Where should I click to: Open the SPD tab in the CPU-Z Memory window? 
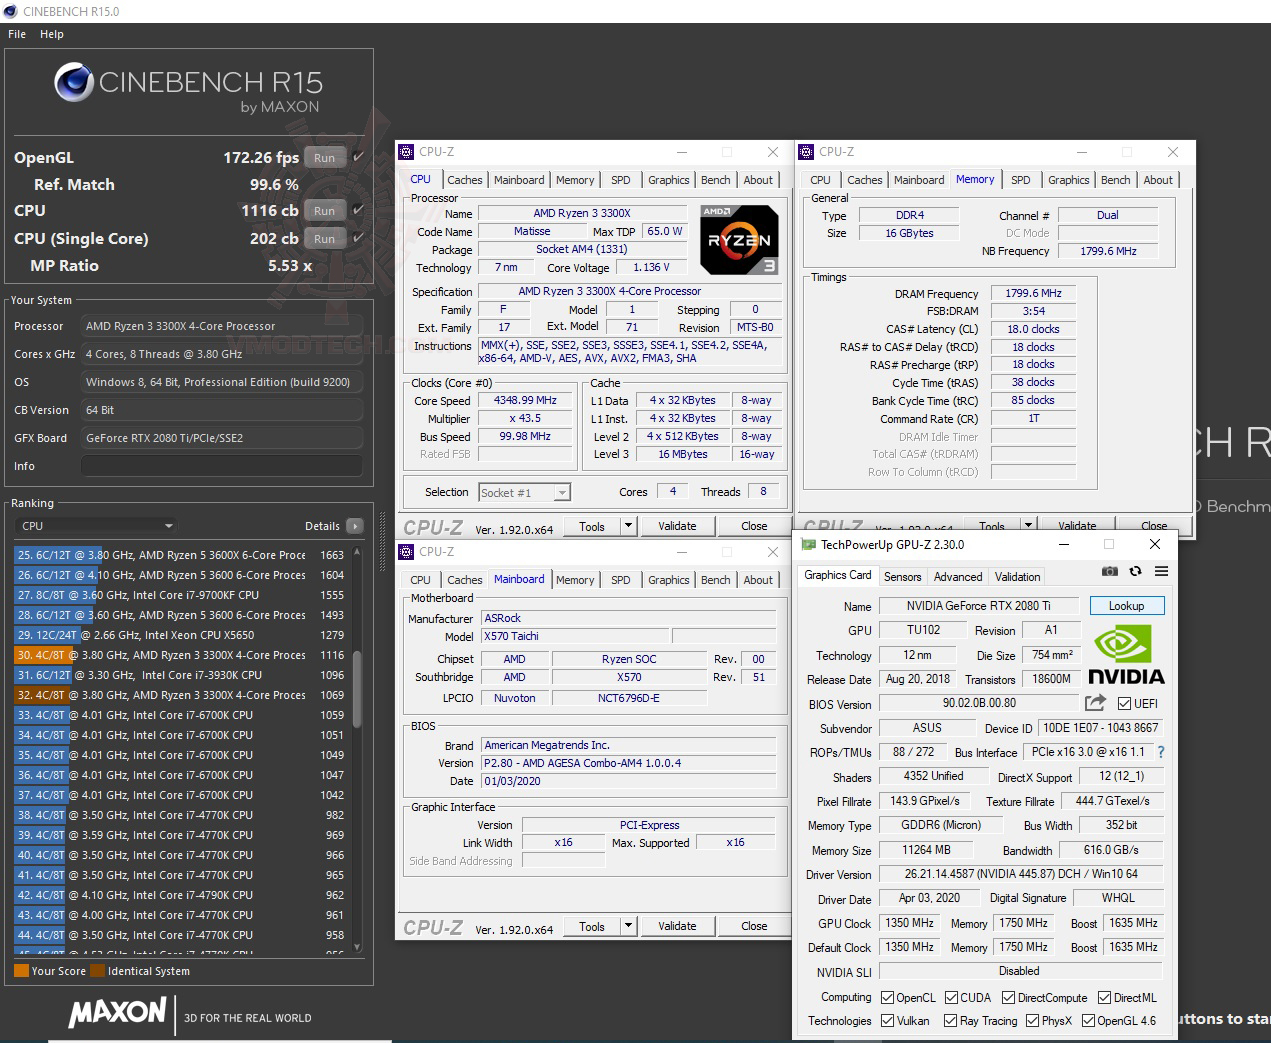1020,180
